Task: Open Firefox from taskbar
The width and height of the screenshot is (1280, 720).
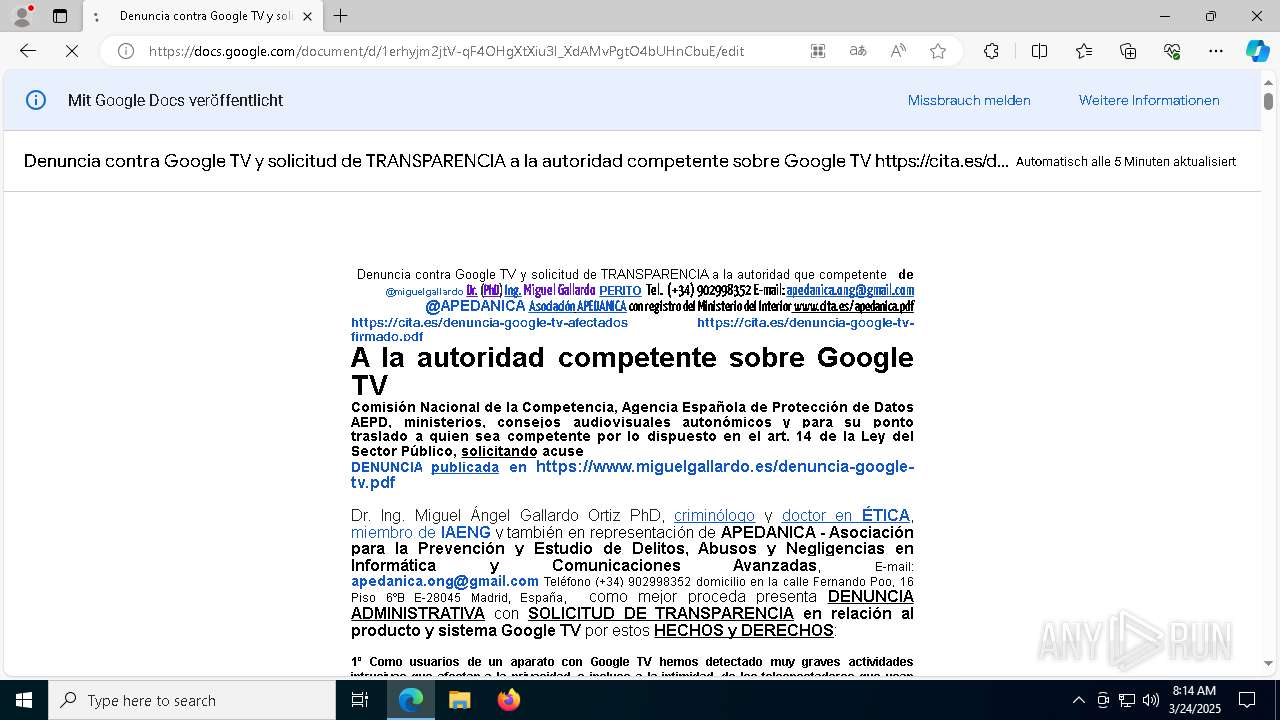Action: tap(508, 700)
